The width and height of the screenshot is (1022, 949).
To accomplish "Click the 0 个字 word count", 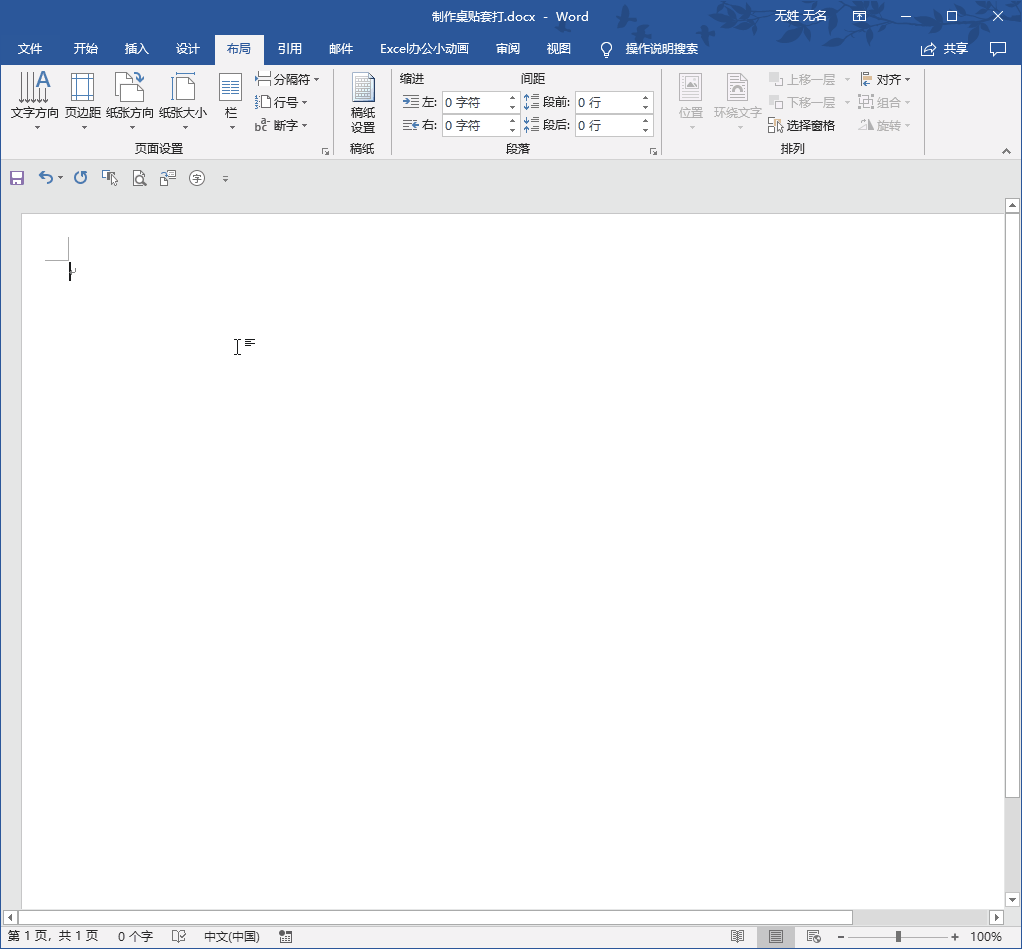I will [135, 937].
